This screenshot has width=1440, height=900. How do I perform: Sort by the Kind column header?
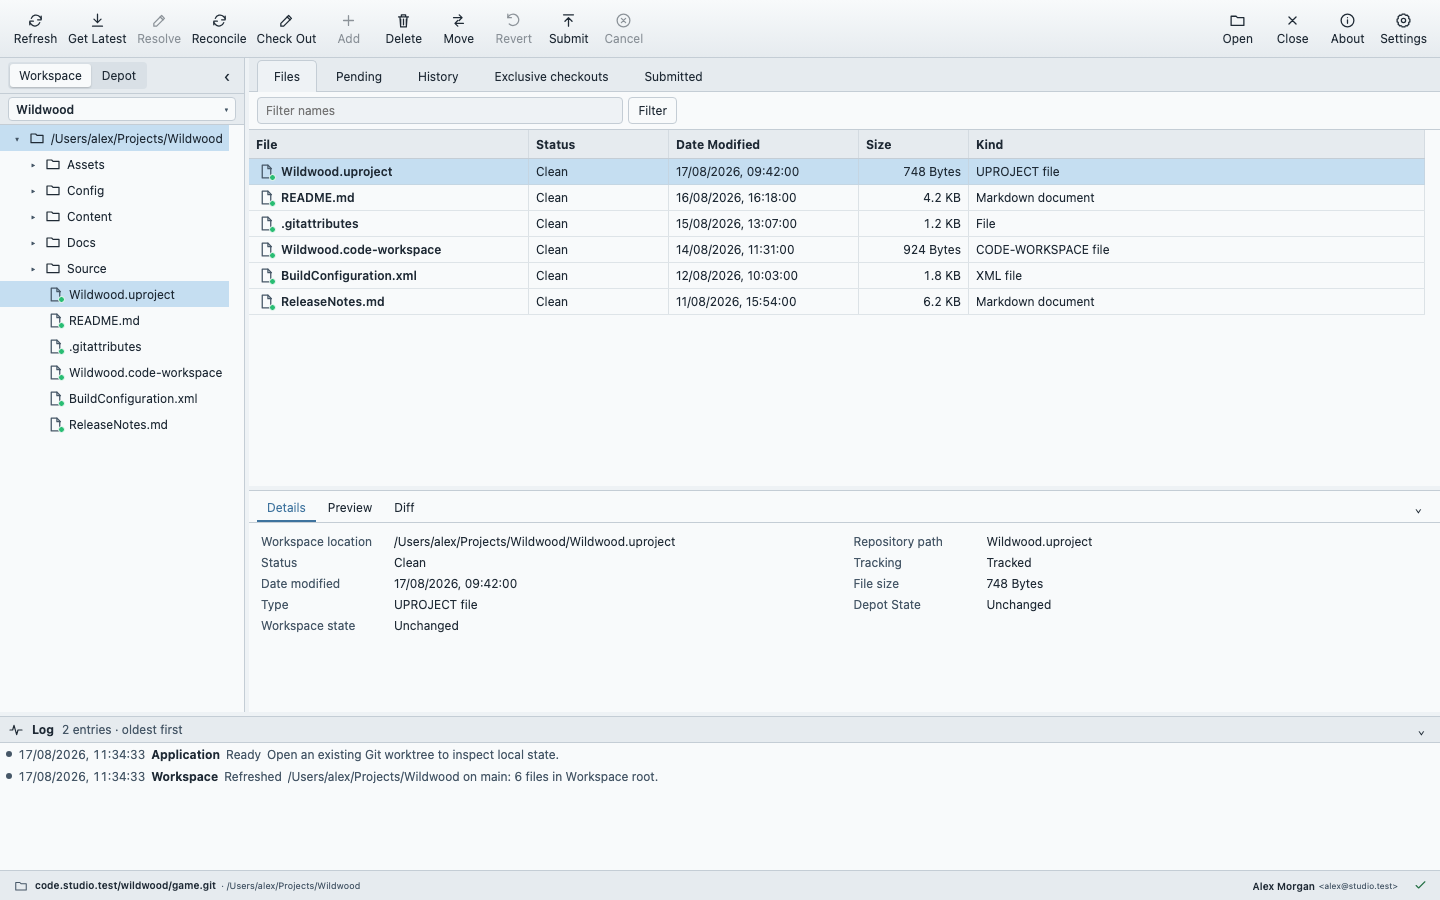click(x=1196, y=145)
